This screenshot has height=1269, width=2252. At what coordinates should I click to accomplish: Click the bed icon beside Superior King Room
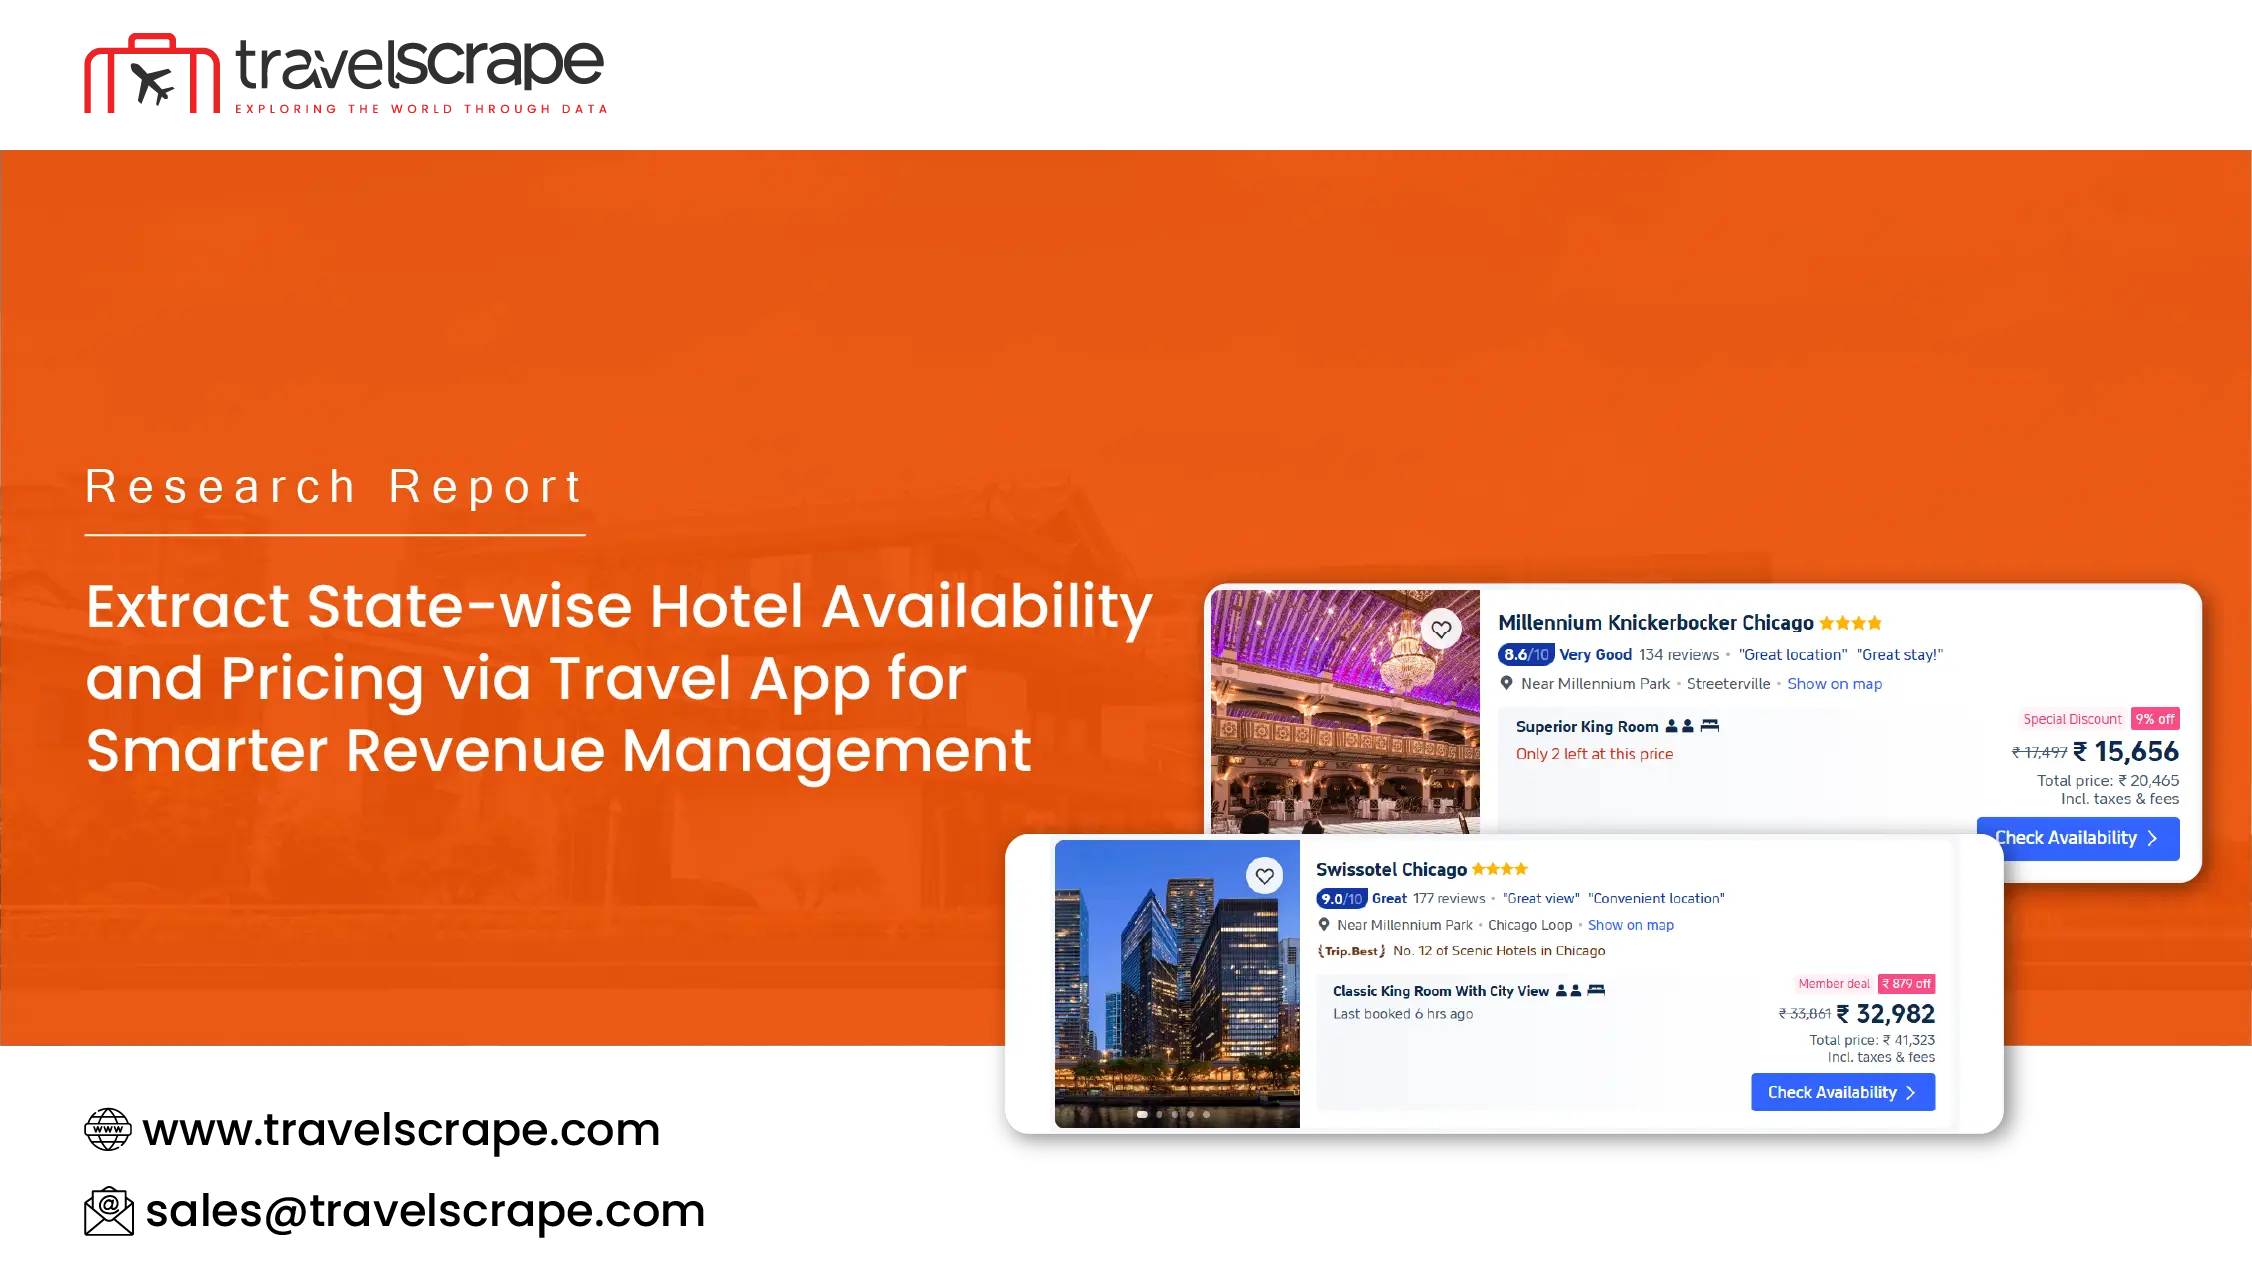pos(1710,726)
